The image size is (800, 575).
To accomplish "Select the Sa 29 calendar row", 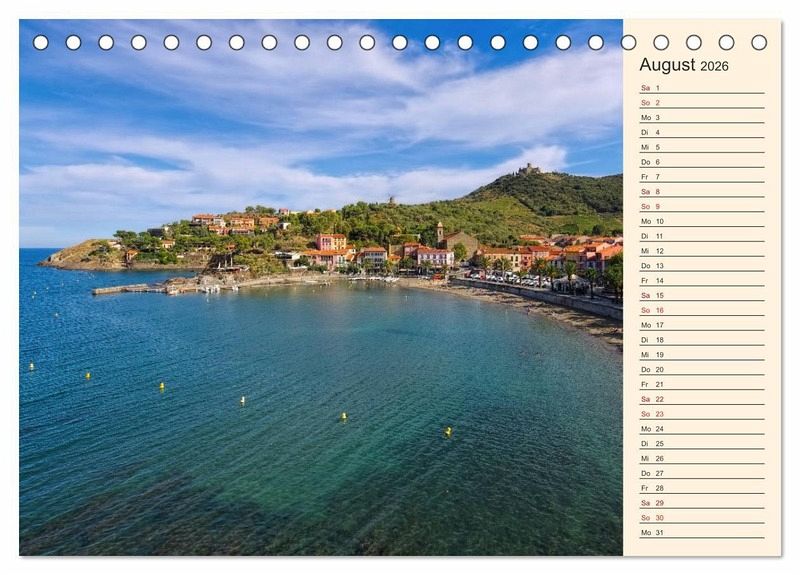I will [x=702, y=502].
